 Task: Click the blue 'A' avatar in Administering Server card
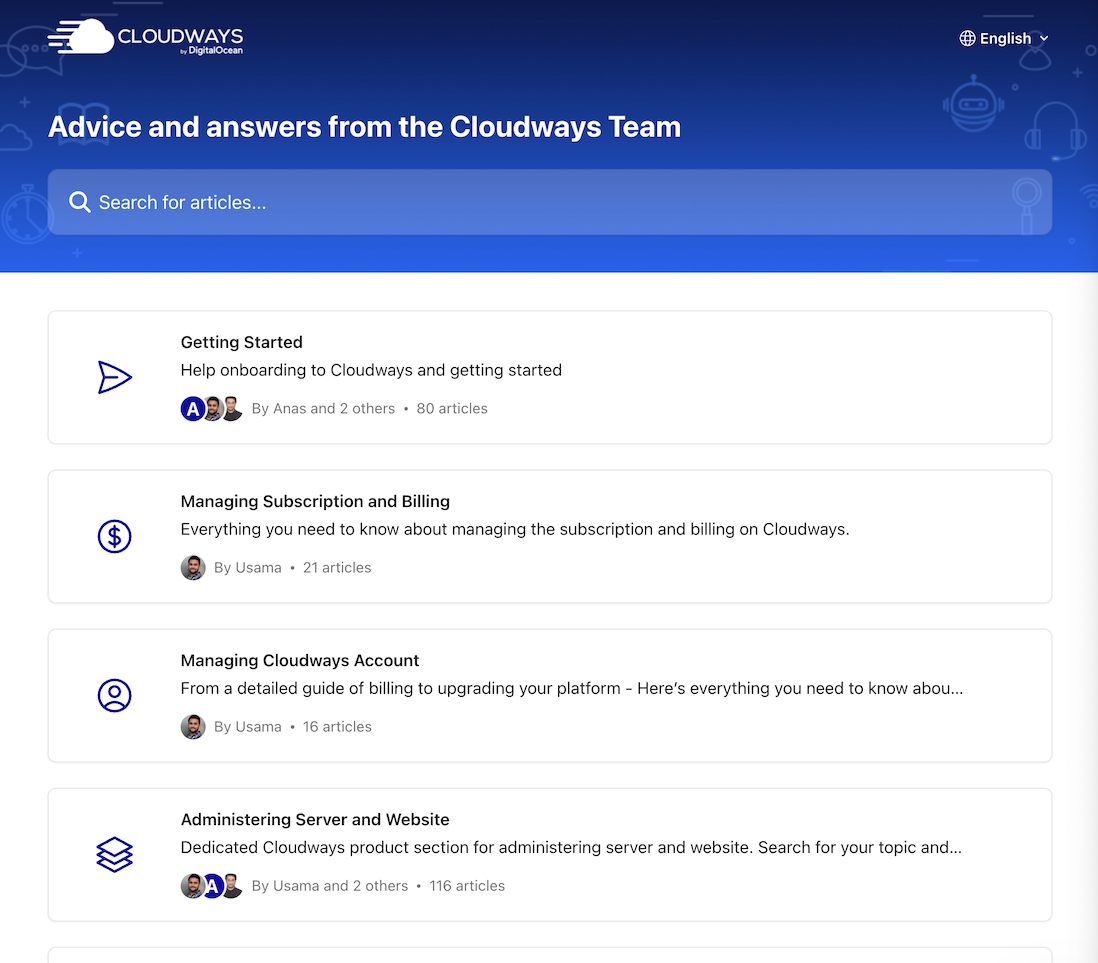coord(212,886)
